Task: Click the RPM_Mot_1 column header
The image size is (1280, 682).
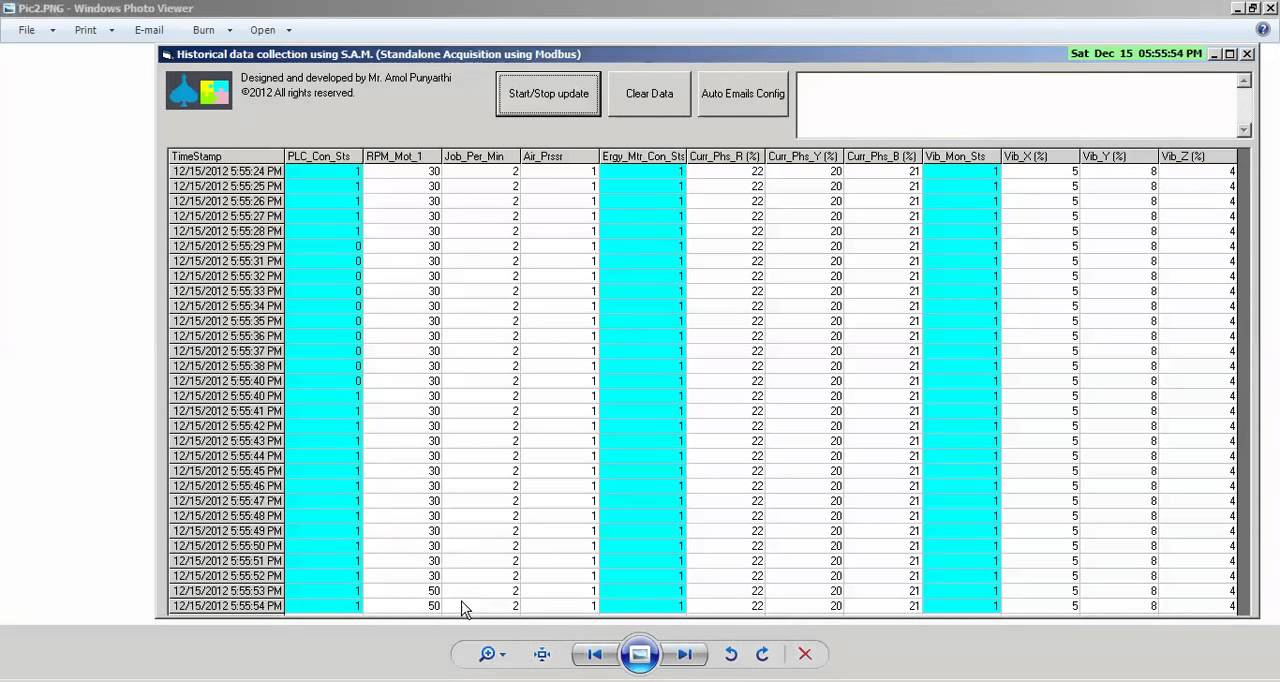Action: (x=402, y=156)
